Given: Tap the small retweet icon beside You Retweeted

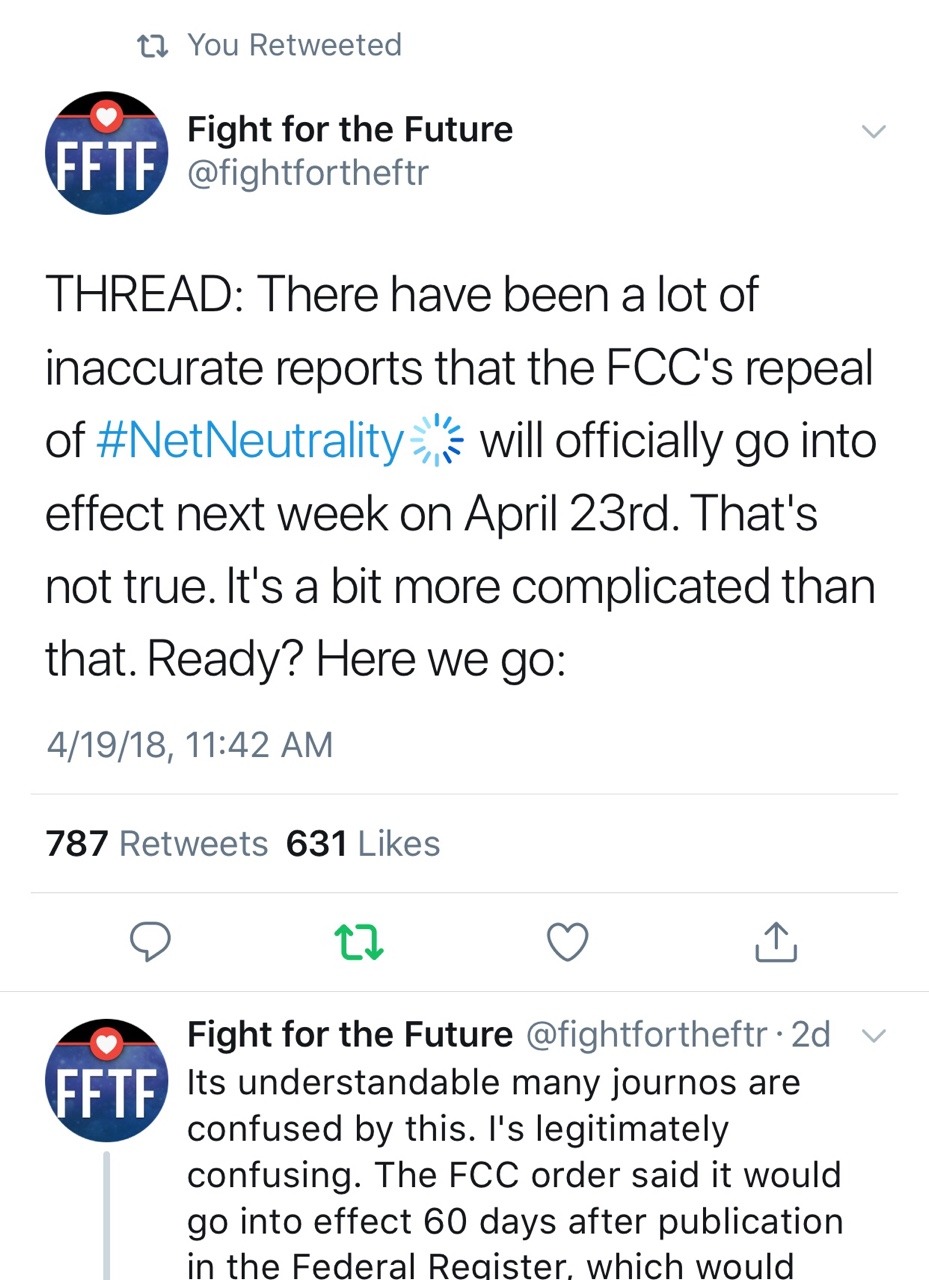Looking at the screenshot, I should (x=152, y=45).
